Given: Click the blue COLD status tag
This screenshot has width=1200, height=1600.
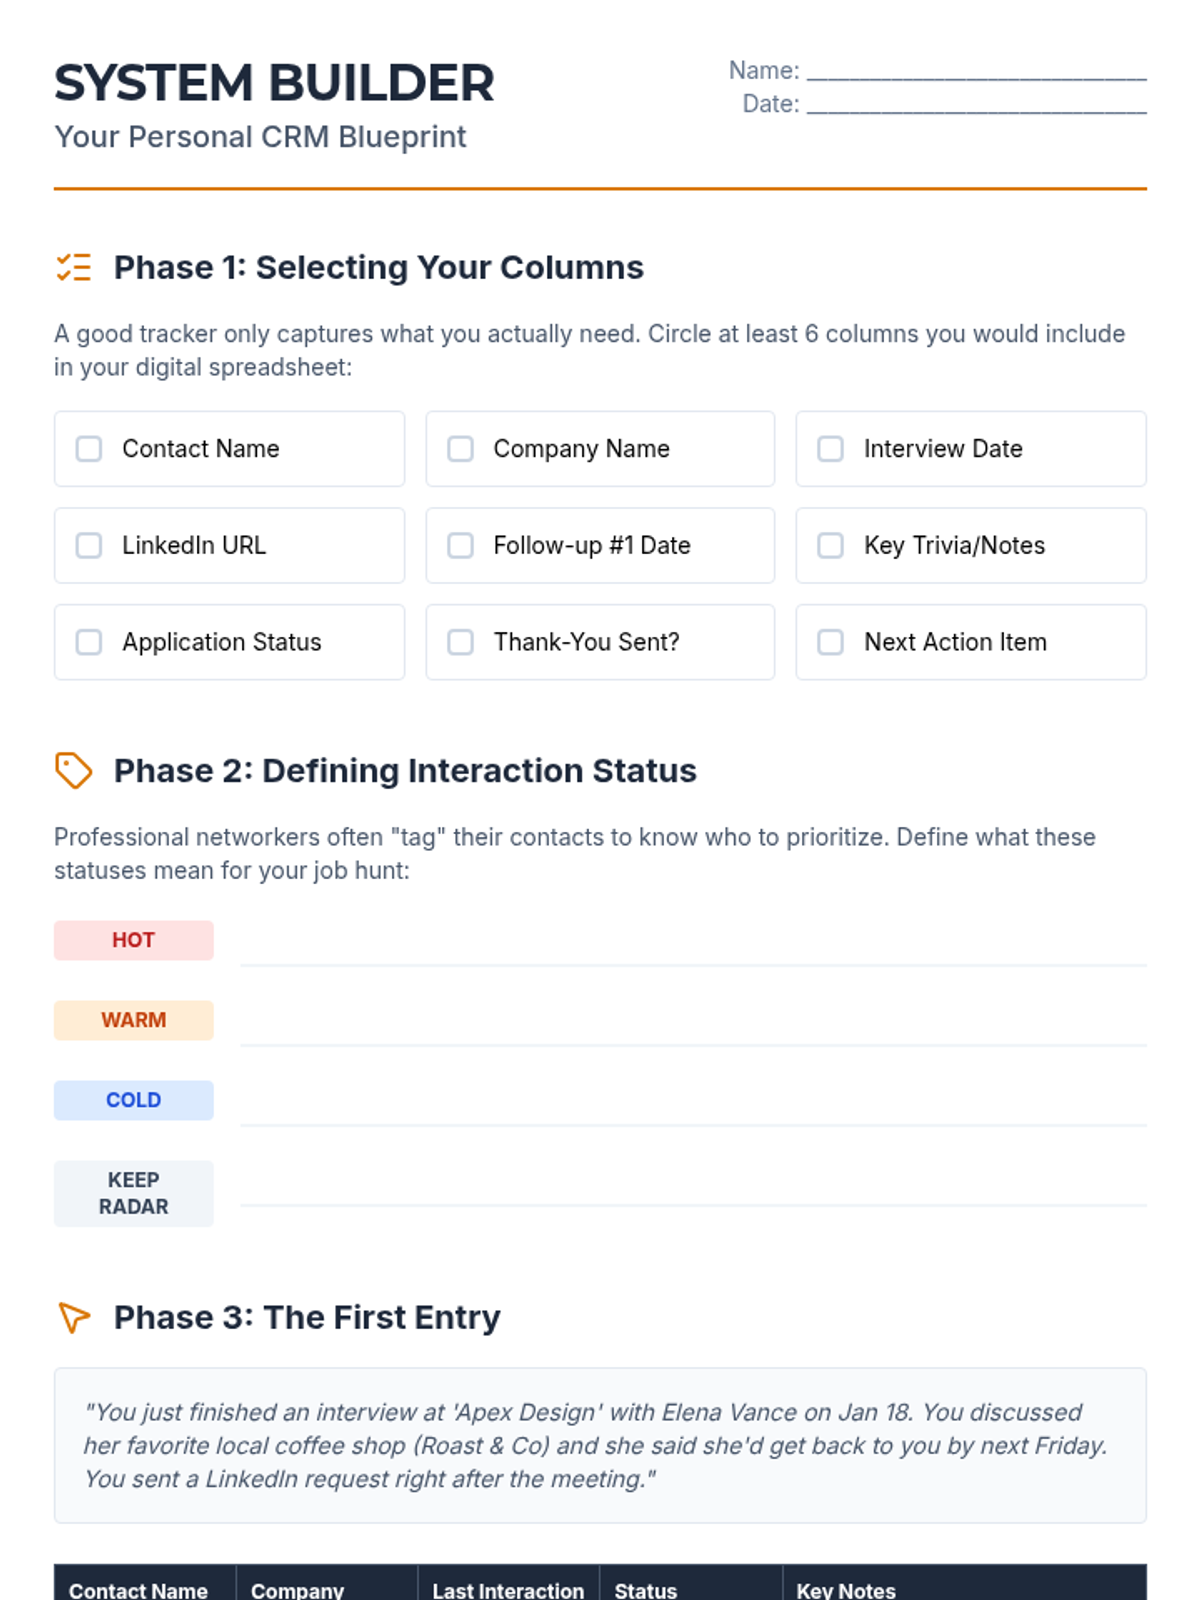Looking at the screenshot, I should pos(133,1100).
